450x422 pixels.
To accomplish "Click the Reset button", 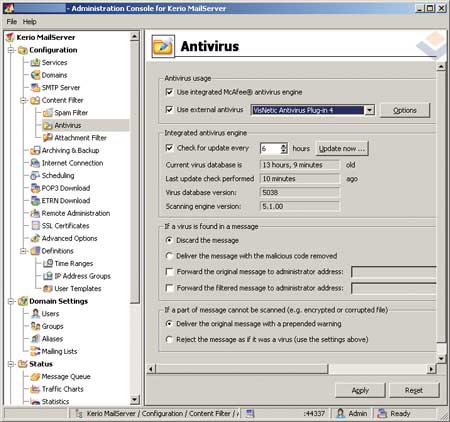I will pos(414,390).
